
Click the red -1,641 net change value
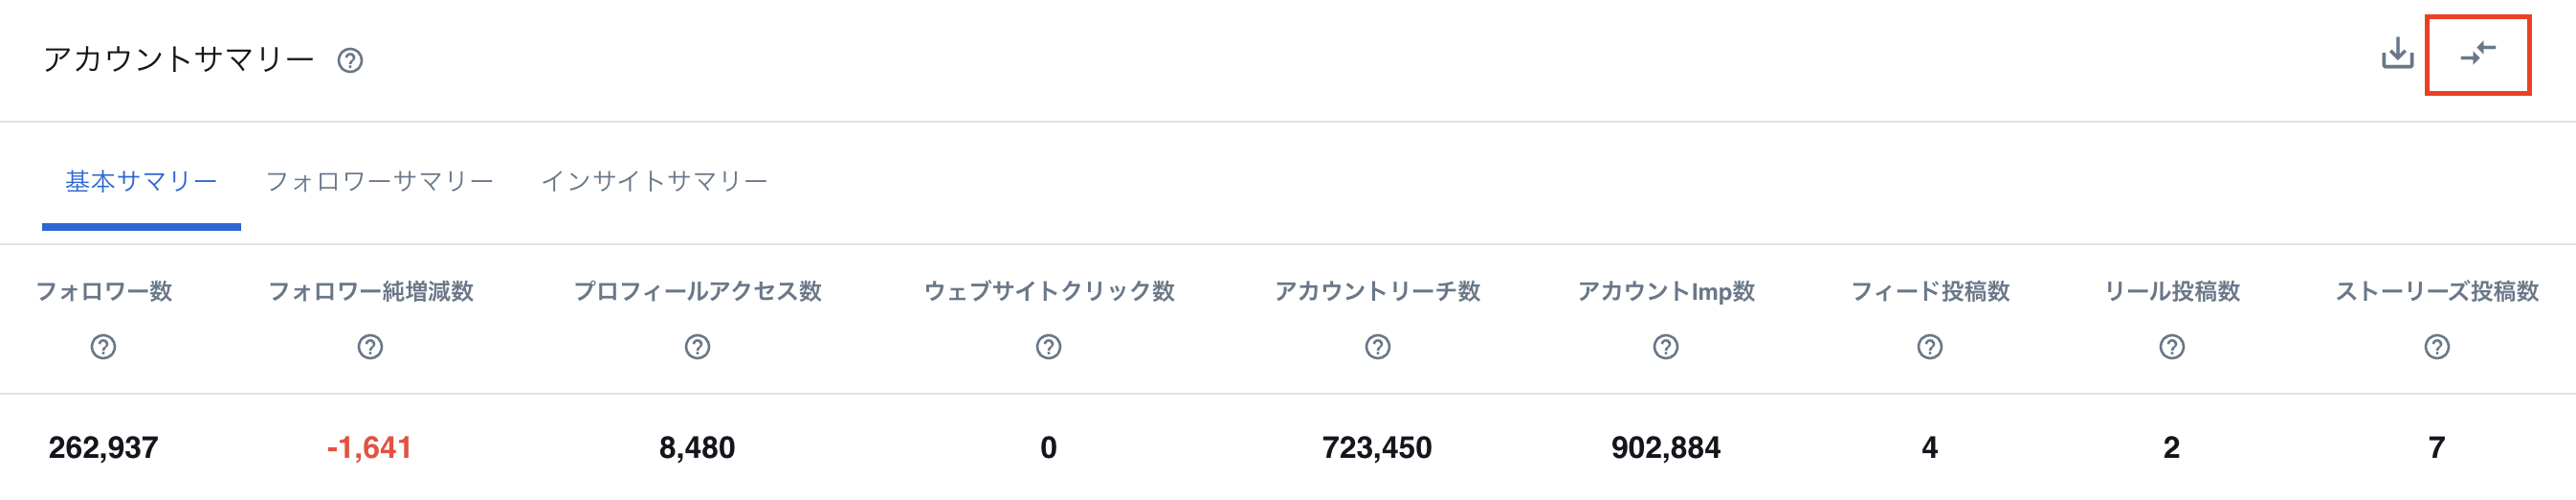click(x=369, y=447)
